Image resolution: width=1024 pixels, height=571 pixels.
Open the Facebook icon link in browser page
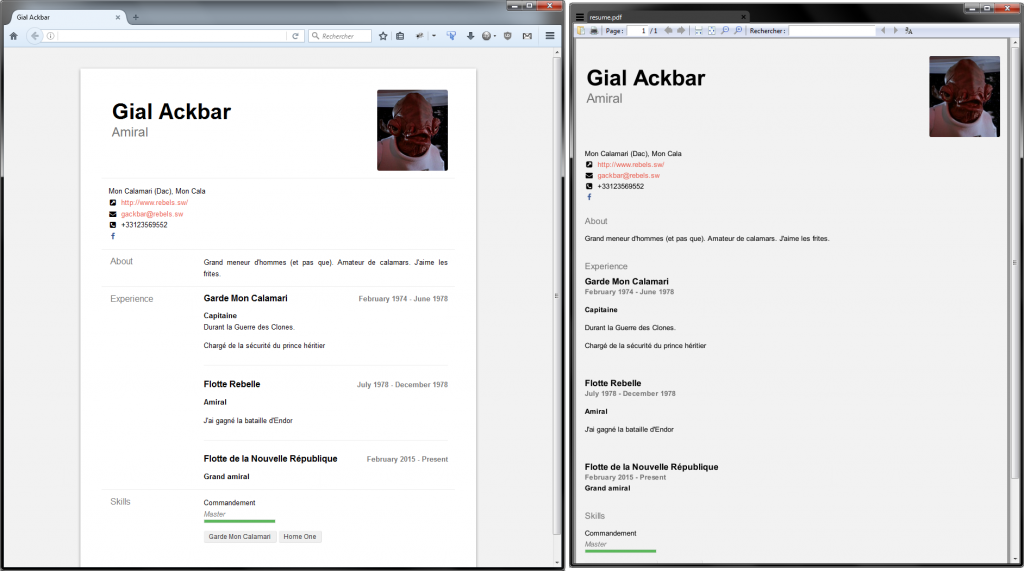pyautogui.click(x=113, y=236)
